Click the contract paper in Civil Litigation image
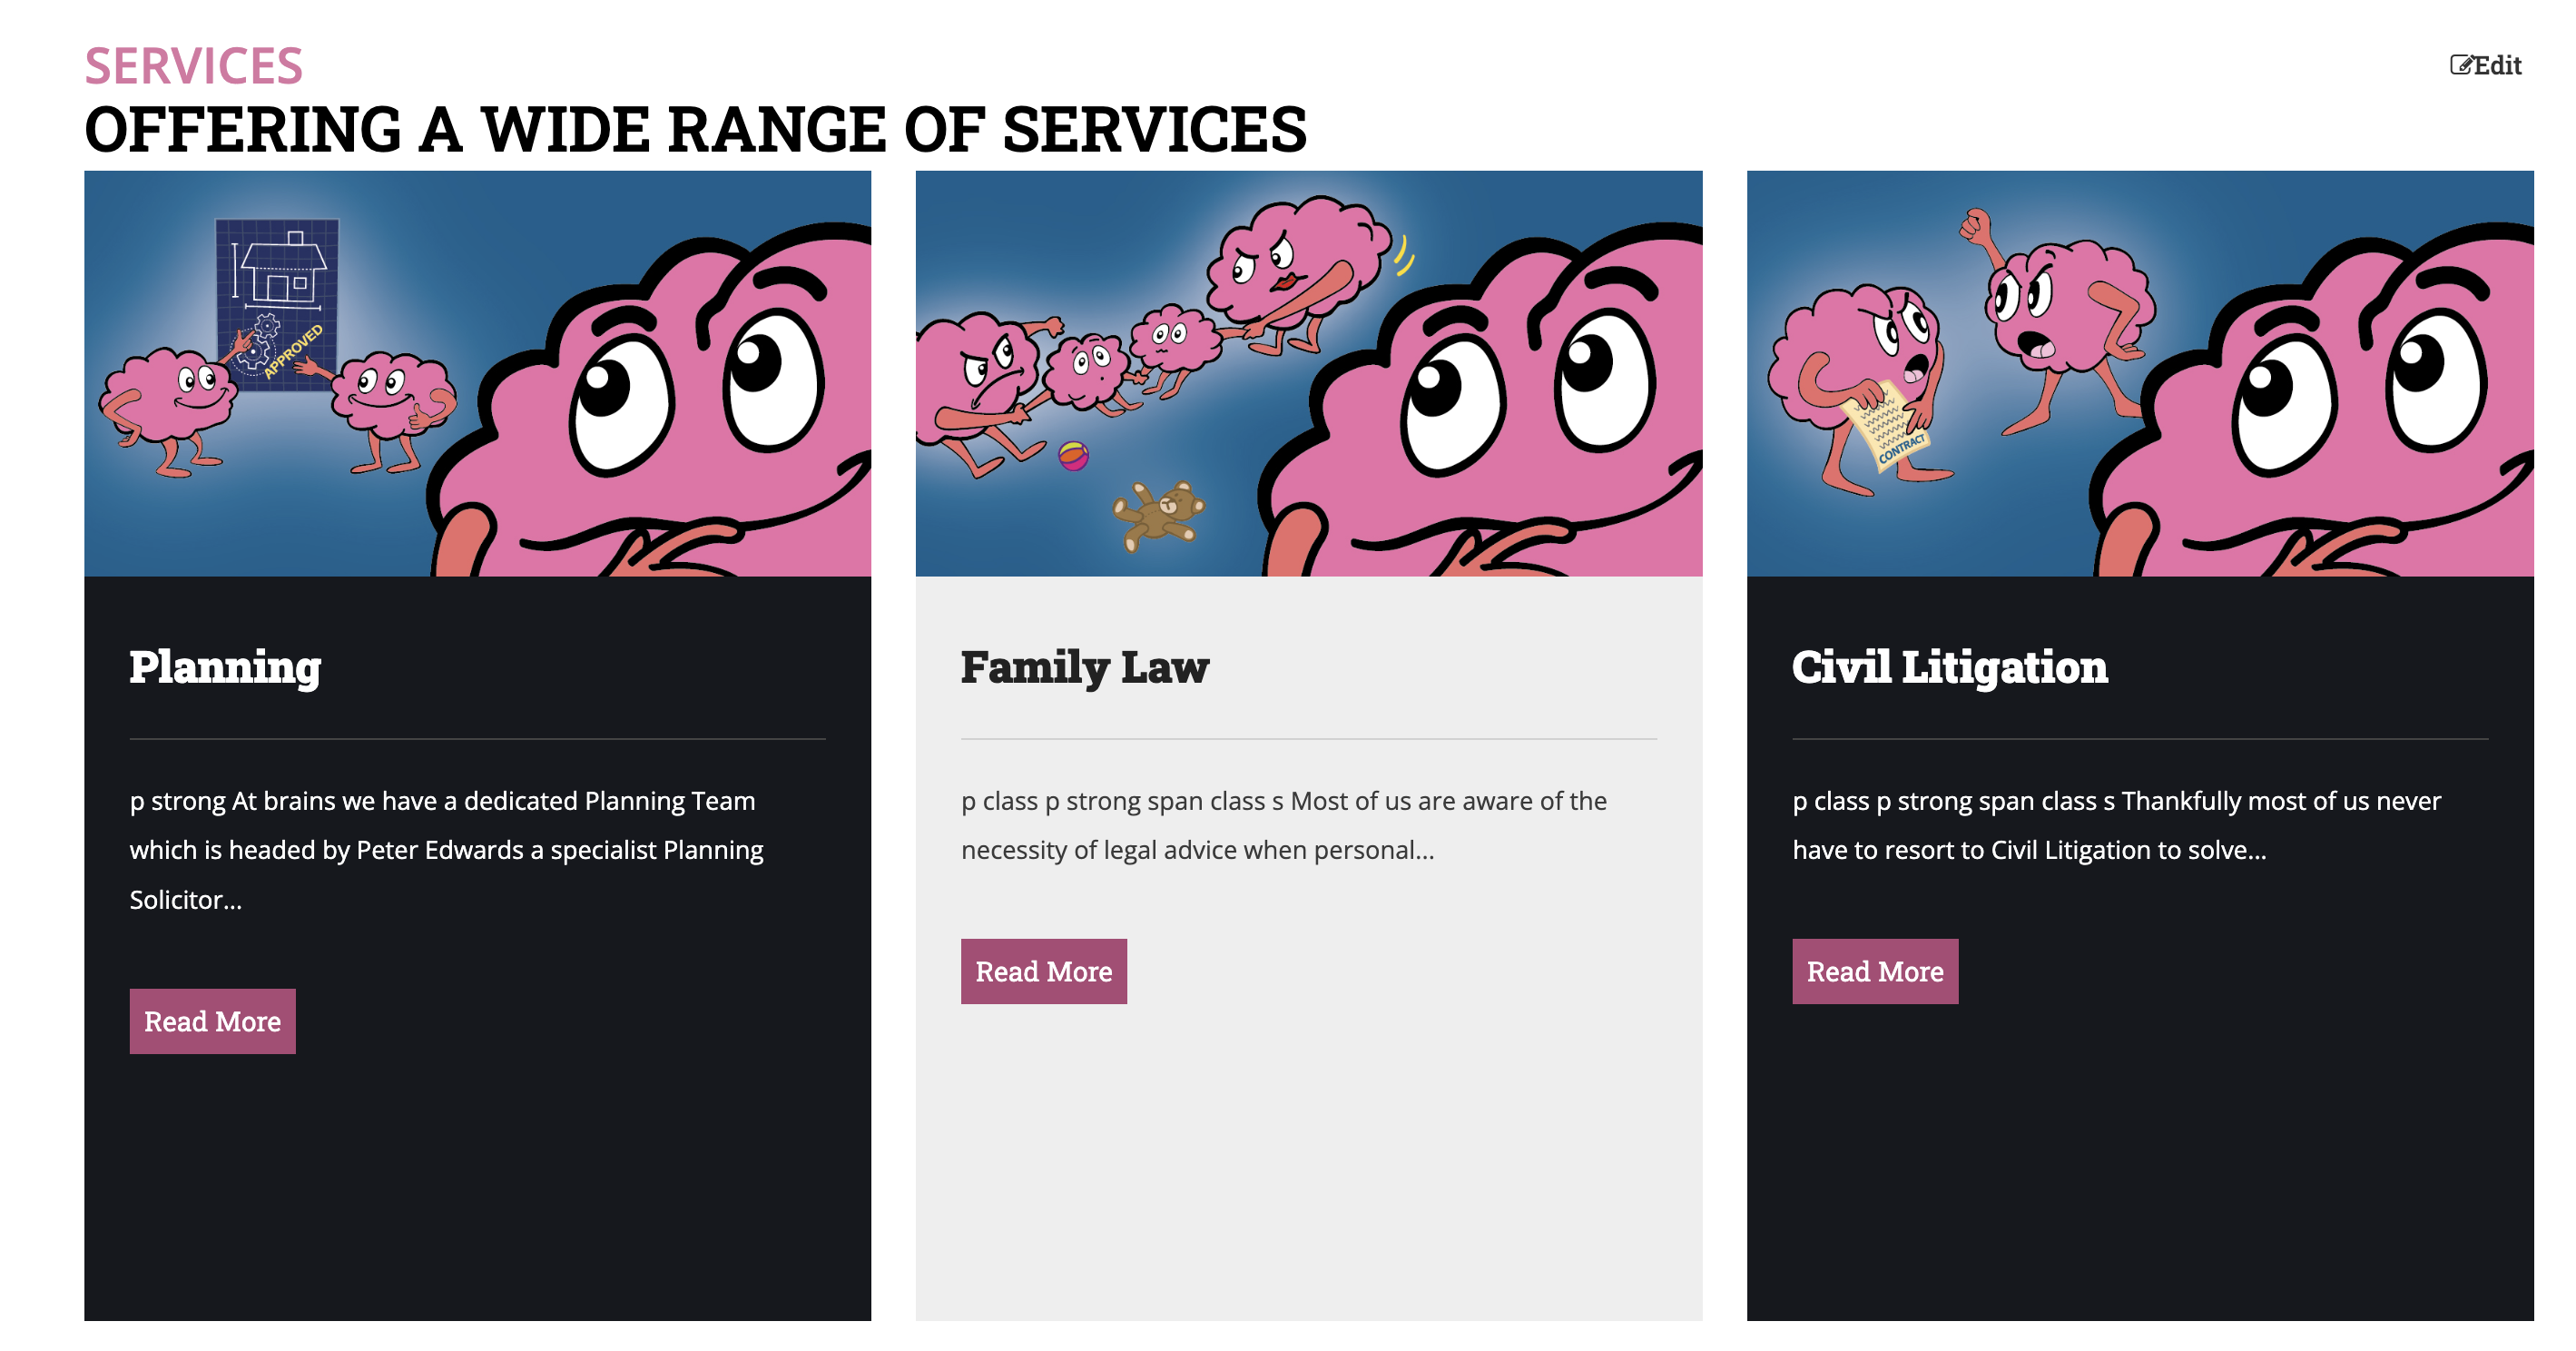Screen dimensions: 2576x1351 click(x=1889, y=424)
